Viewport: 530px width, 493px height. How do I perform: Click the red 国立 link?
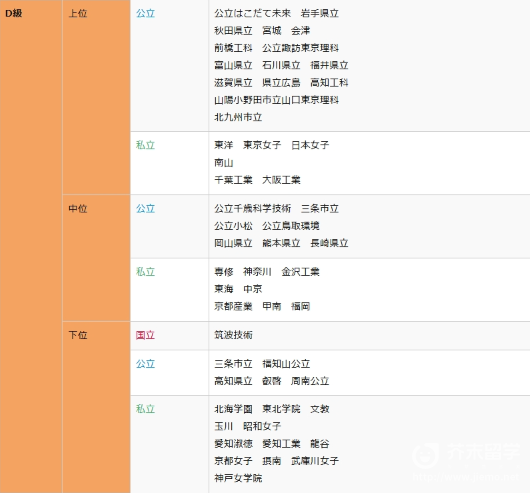(145, 335)
